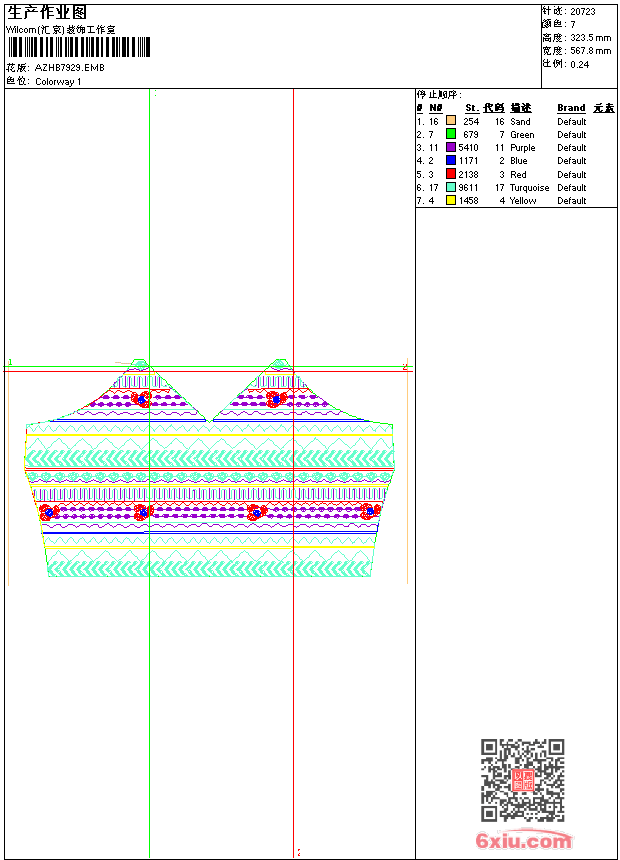Click the height value 323.5 mm
Screen dimensions: 620x860
(590, 38)
